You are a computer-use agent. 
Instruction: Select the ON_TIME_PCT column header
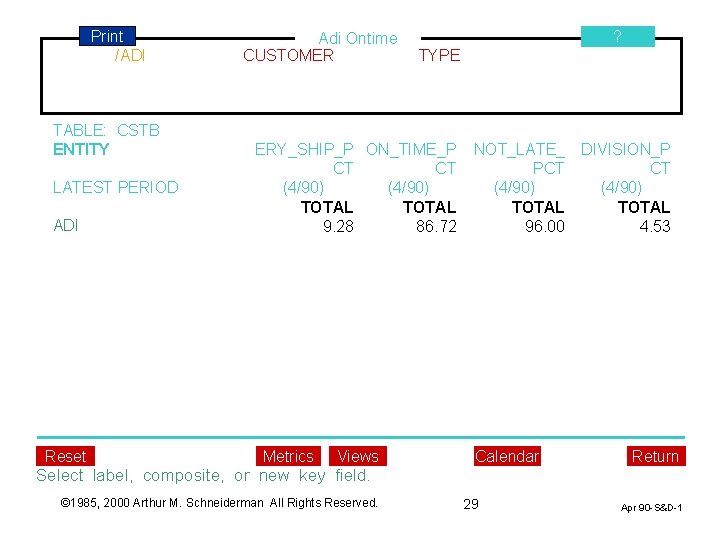click(411, 158)
